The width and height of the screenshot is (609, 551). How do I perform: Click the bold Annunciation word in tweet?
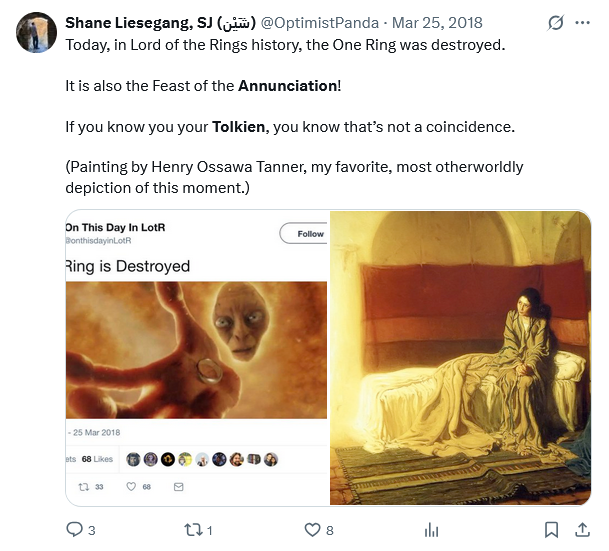click(x=288, y=86)
